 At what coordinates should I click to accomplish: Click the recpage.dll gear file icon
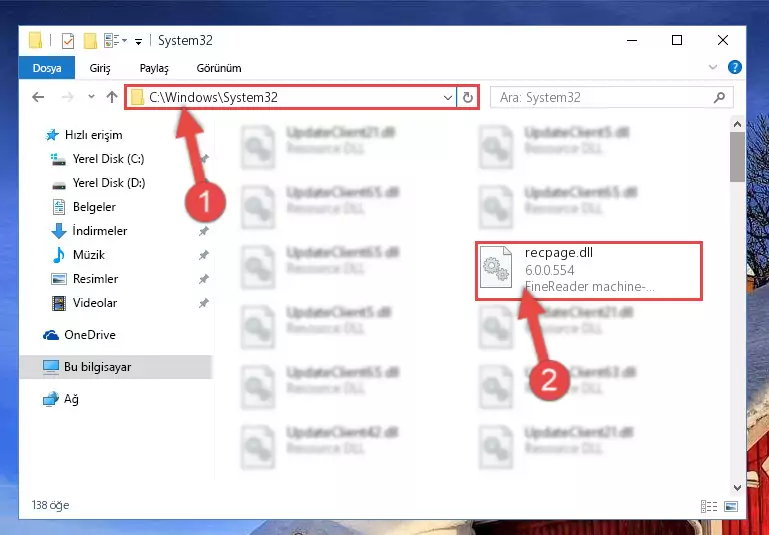[496, 267]
